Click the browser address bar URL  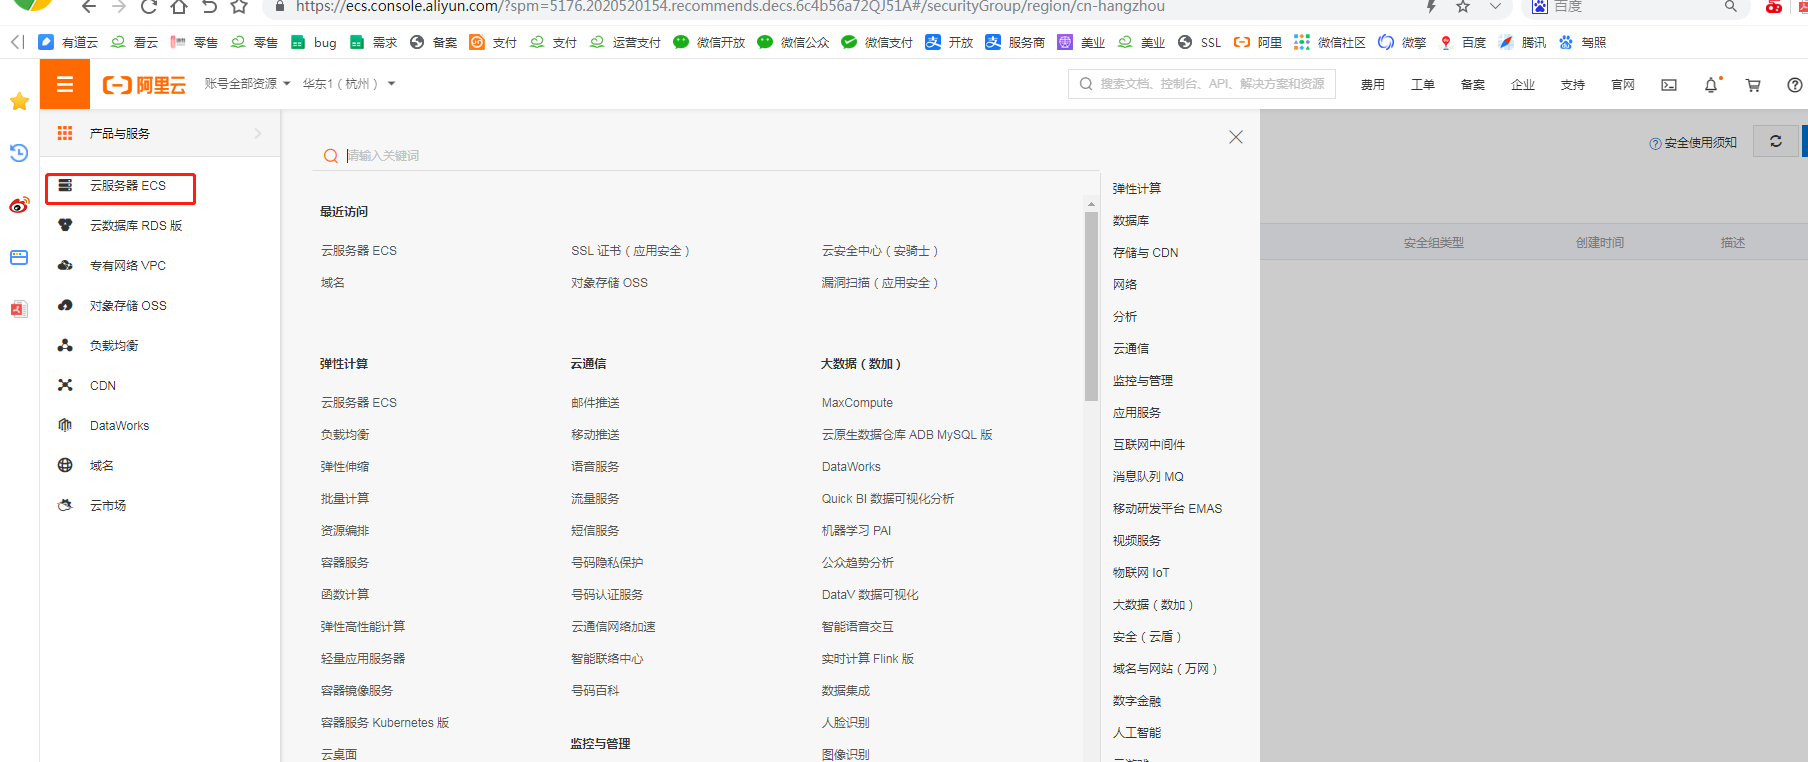click(730, 7)
